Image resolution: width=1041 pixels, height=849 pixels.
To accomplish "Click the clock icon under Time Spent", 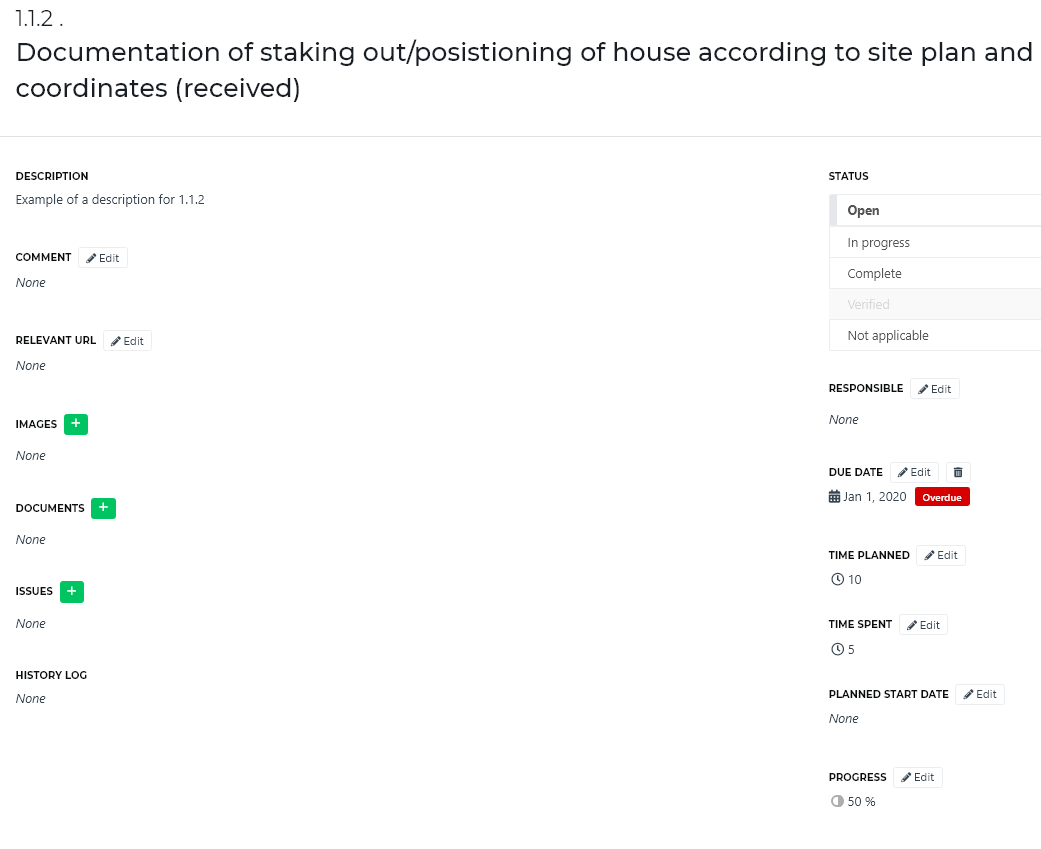I will [x=837, y=649].
